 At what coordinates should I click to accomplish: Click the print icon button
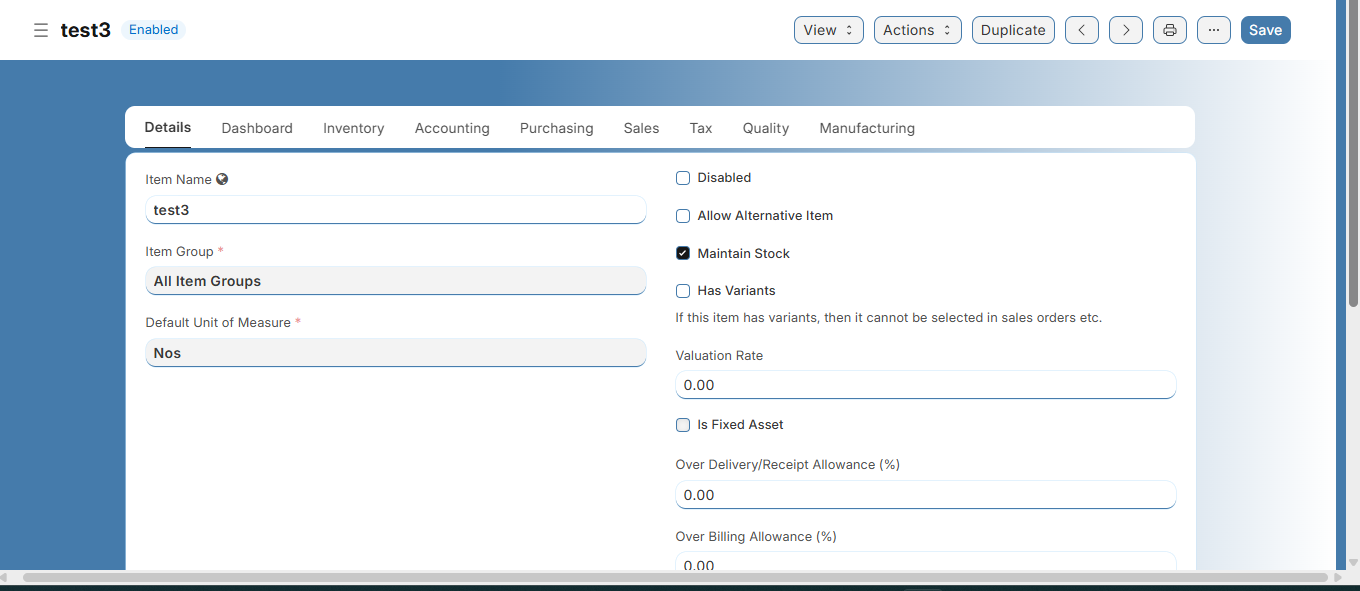1169,30
